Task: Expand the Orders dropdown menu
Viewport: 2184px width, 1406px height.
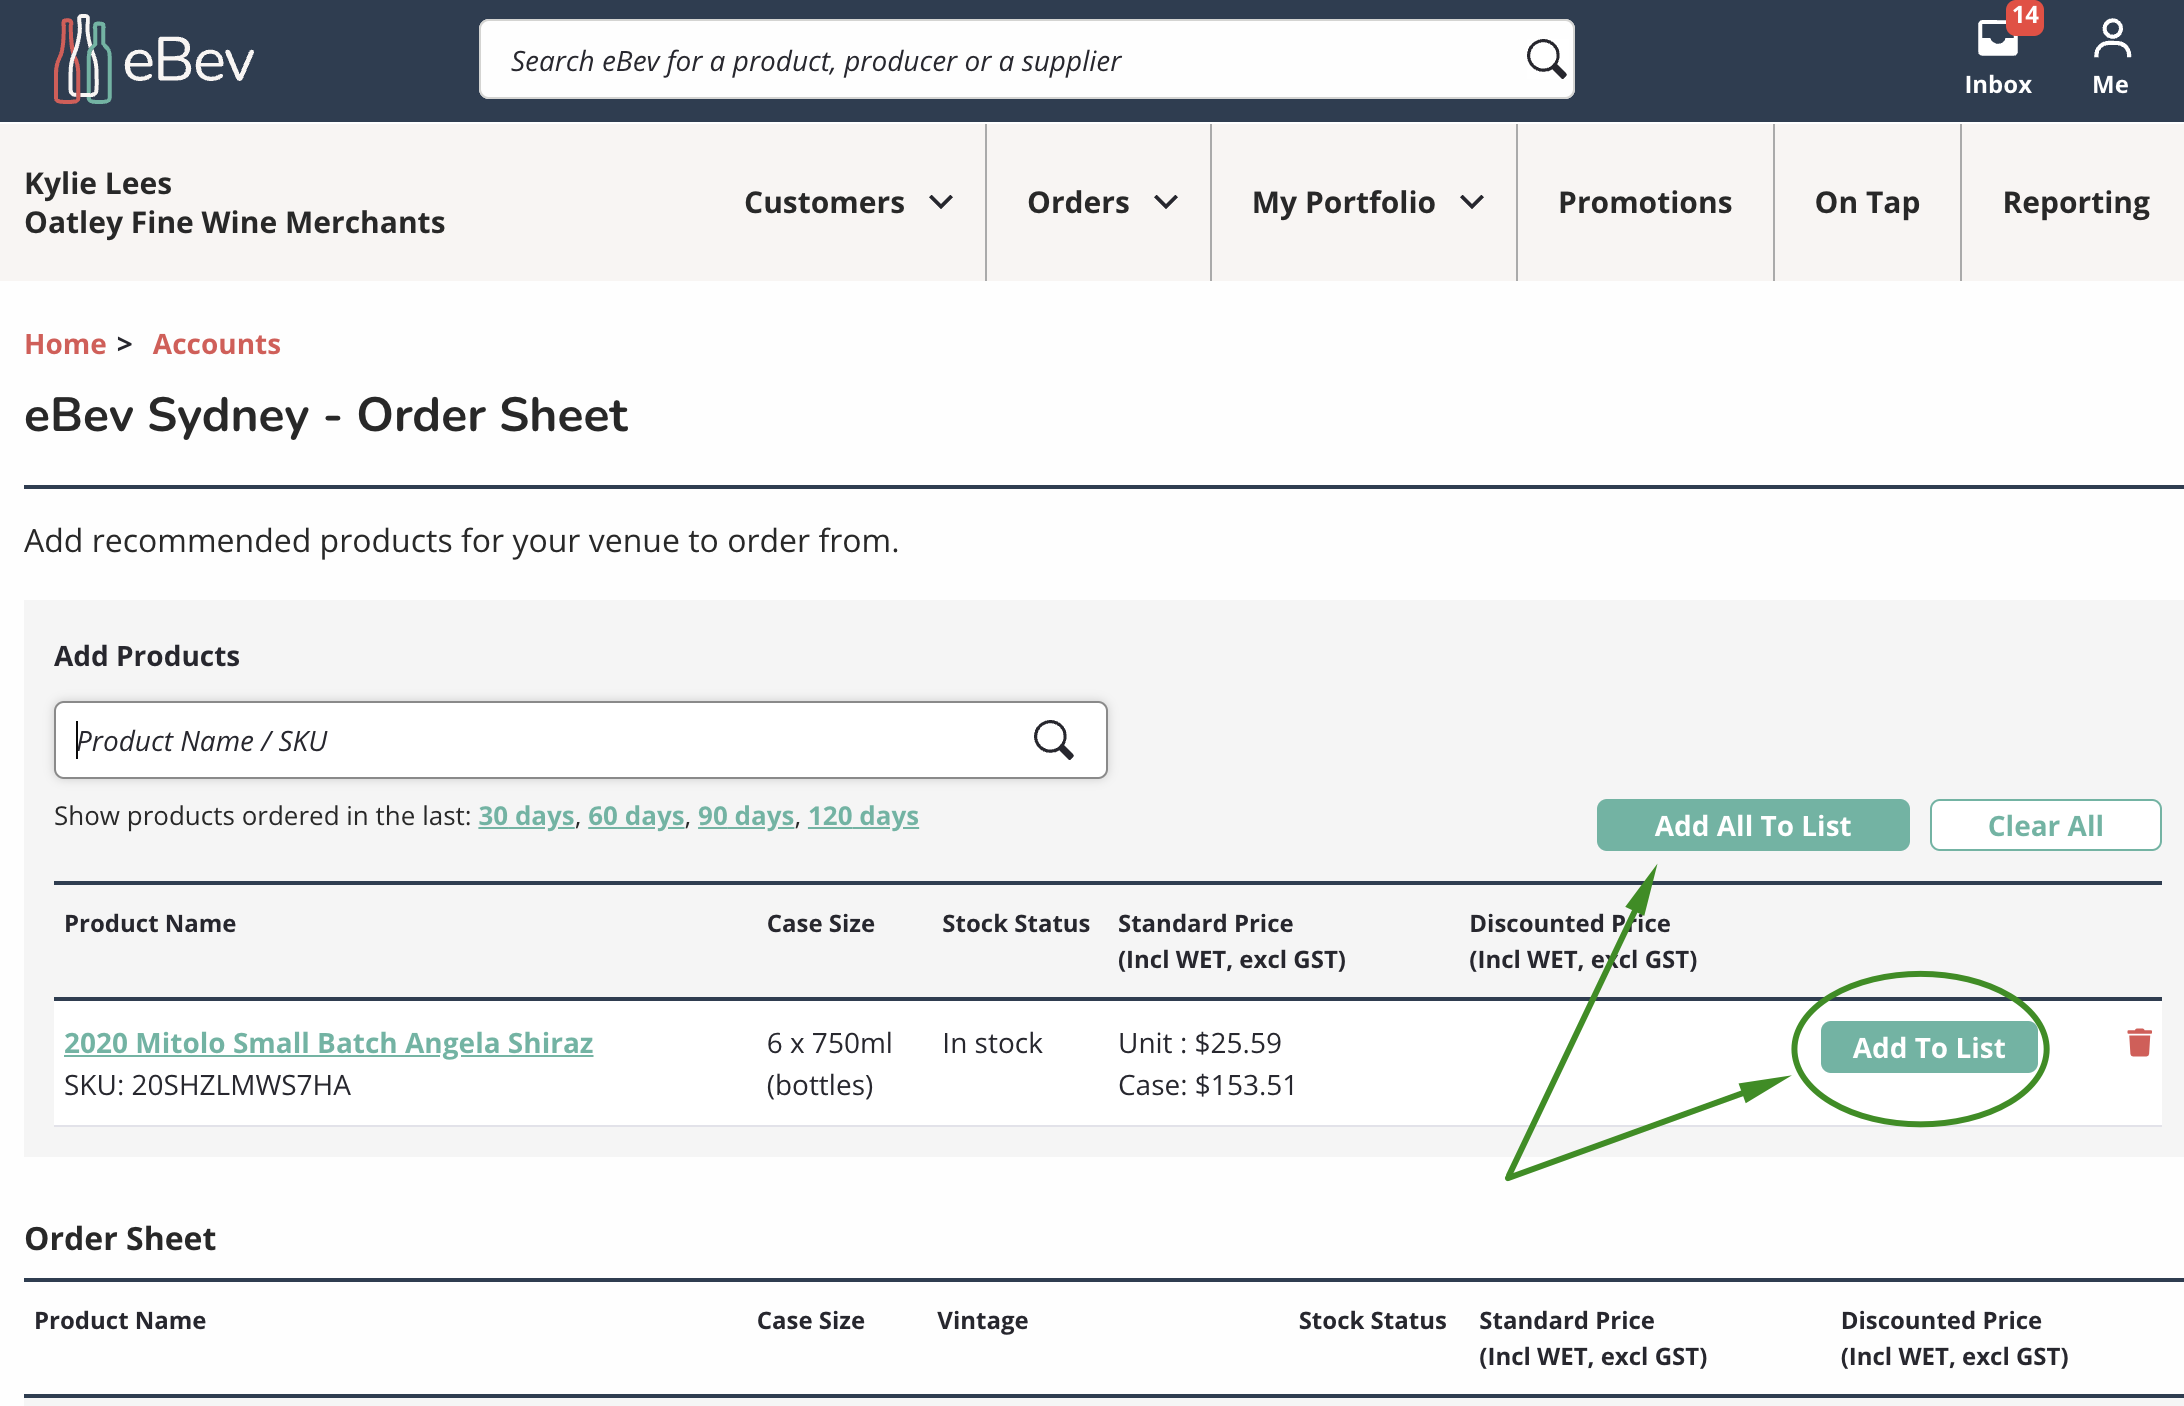Action: tap(1101, 203)
